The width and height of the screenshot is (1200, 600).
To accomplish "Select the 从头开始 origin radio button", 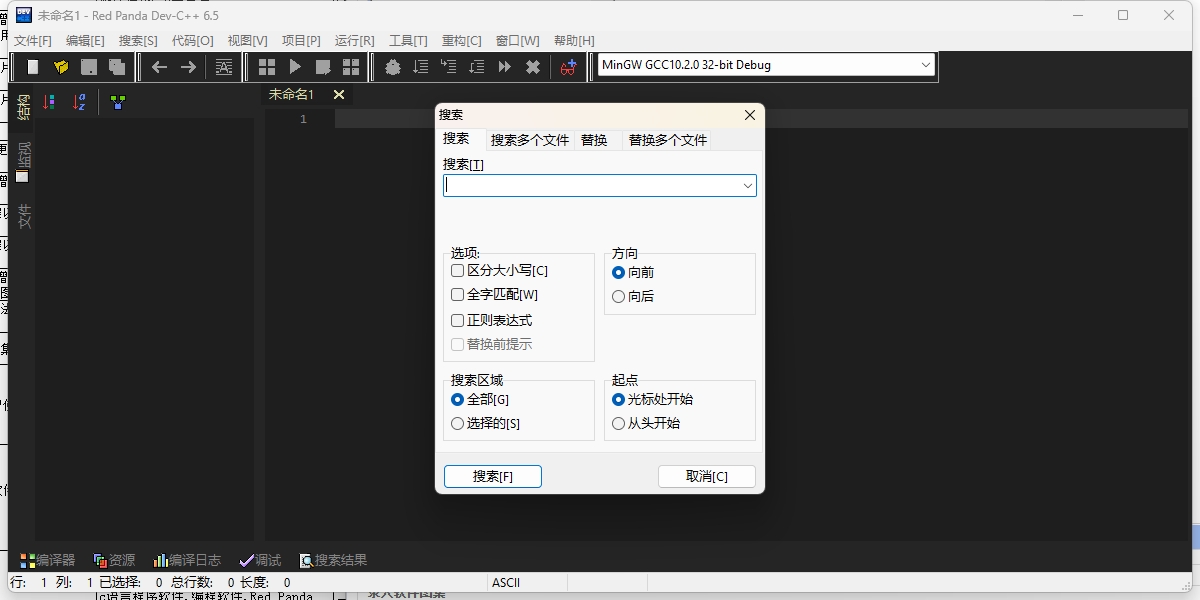I will (x=618, y=423).
